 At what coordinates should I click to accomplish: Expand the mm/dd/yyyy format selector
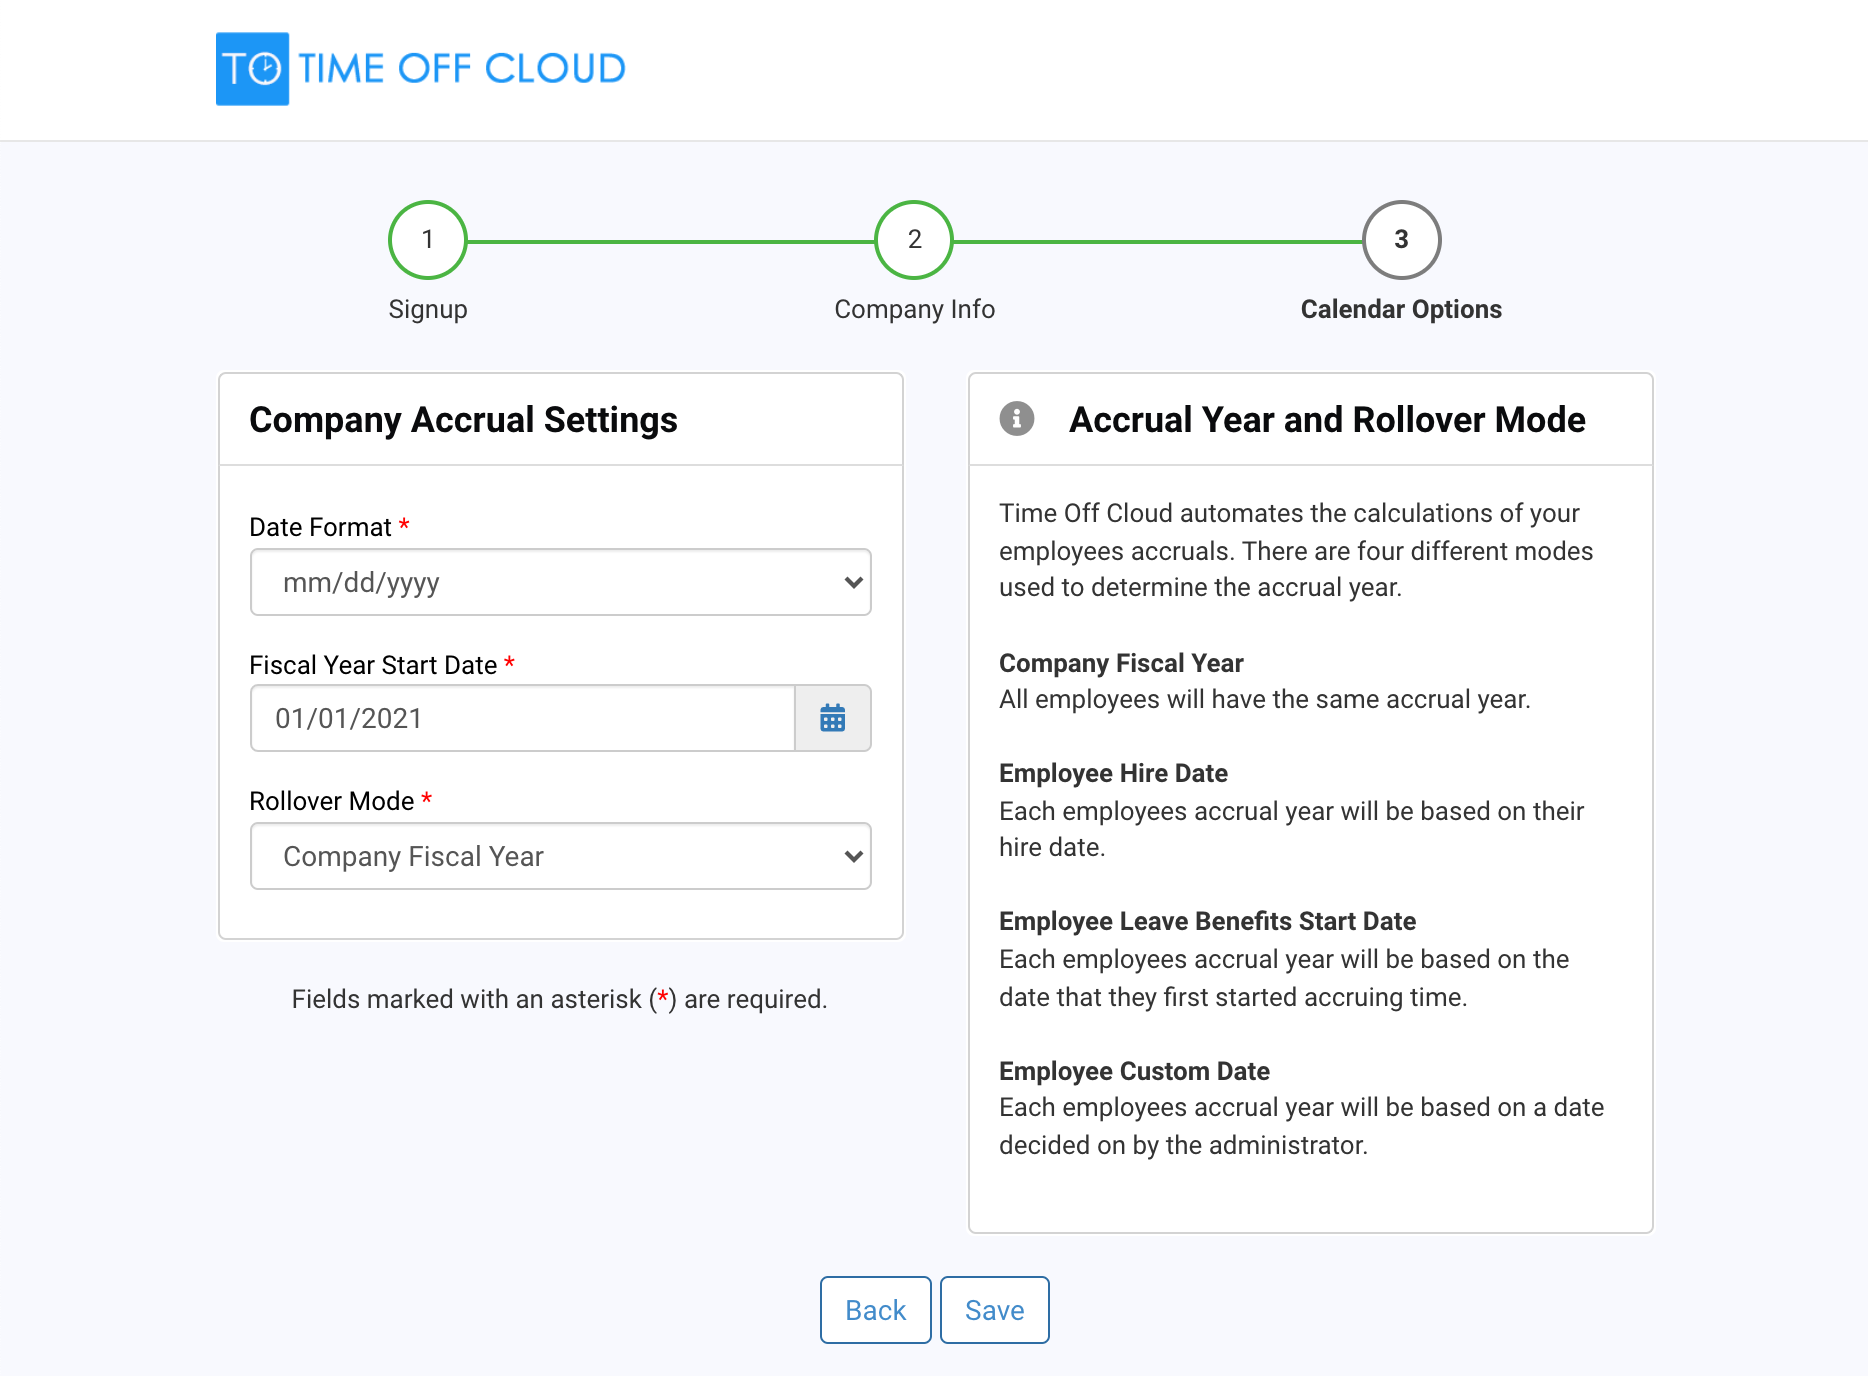tap(560, 582)
